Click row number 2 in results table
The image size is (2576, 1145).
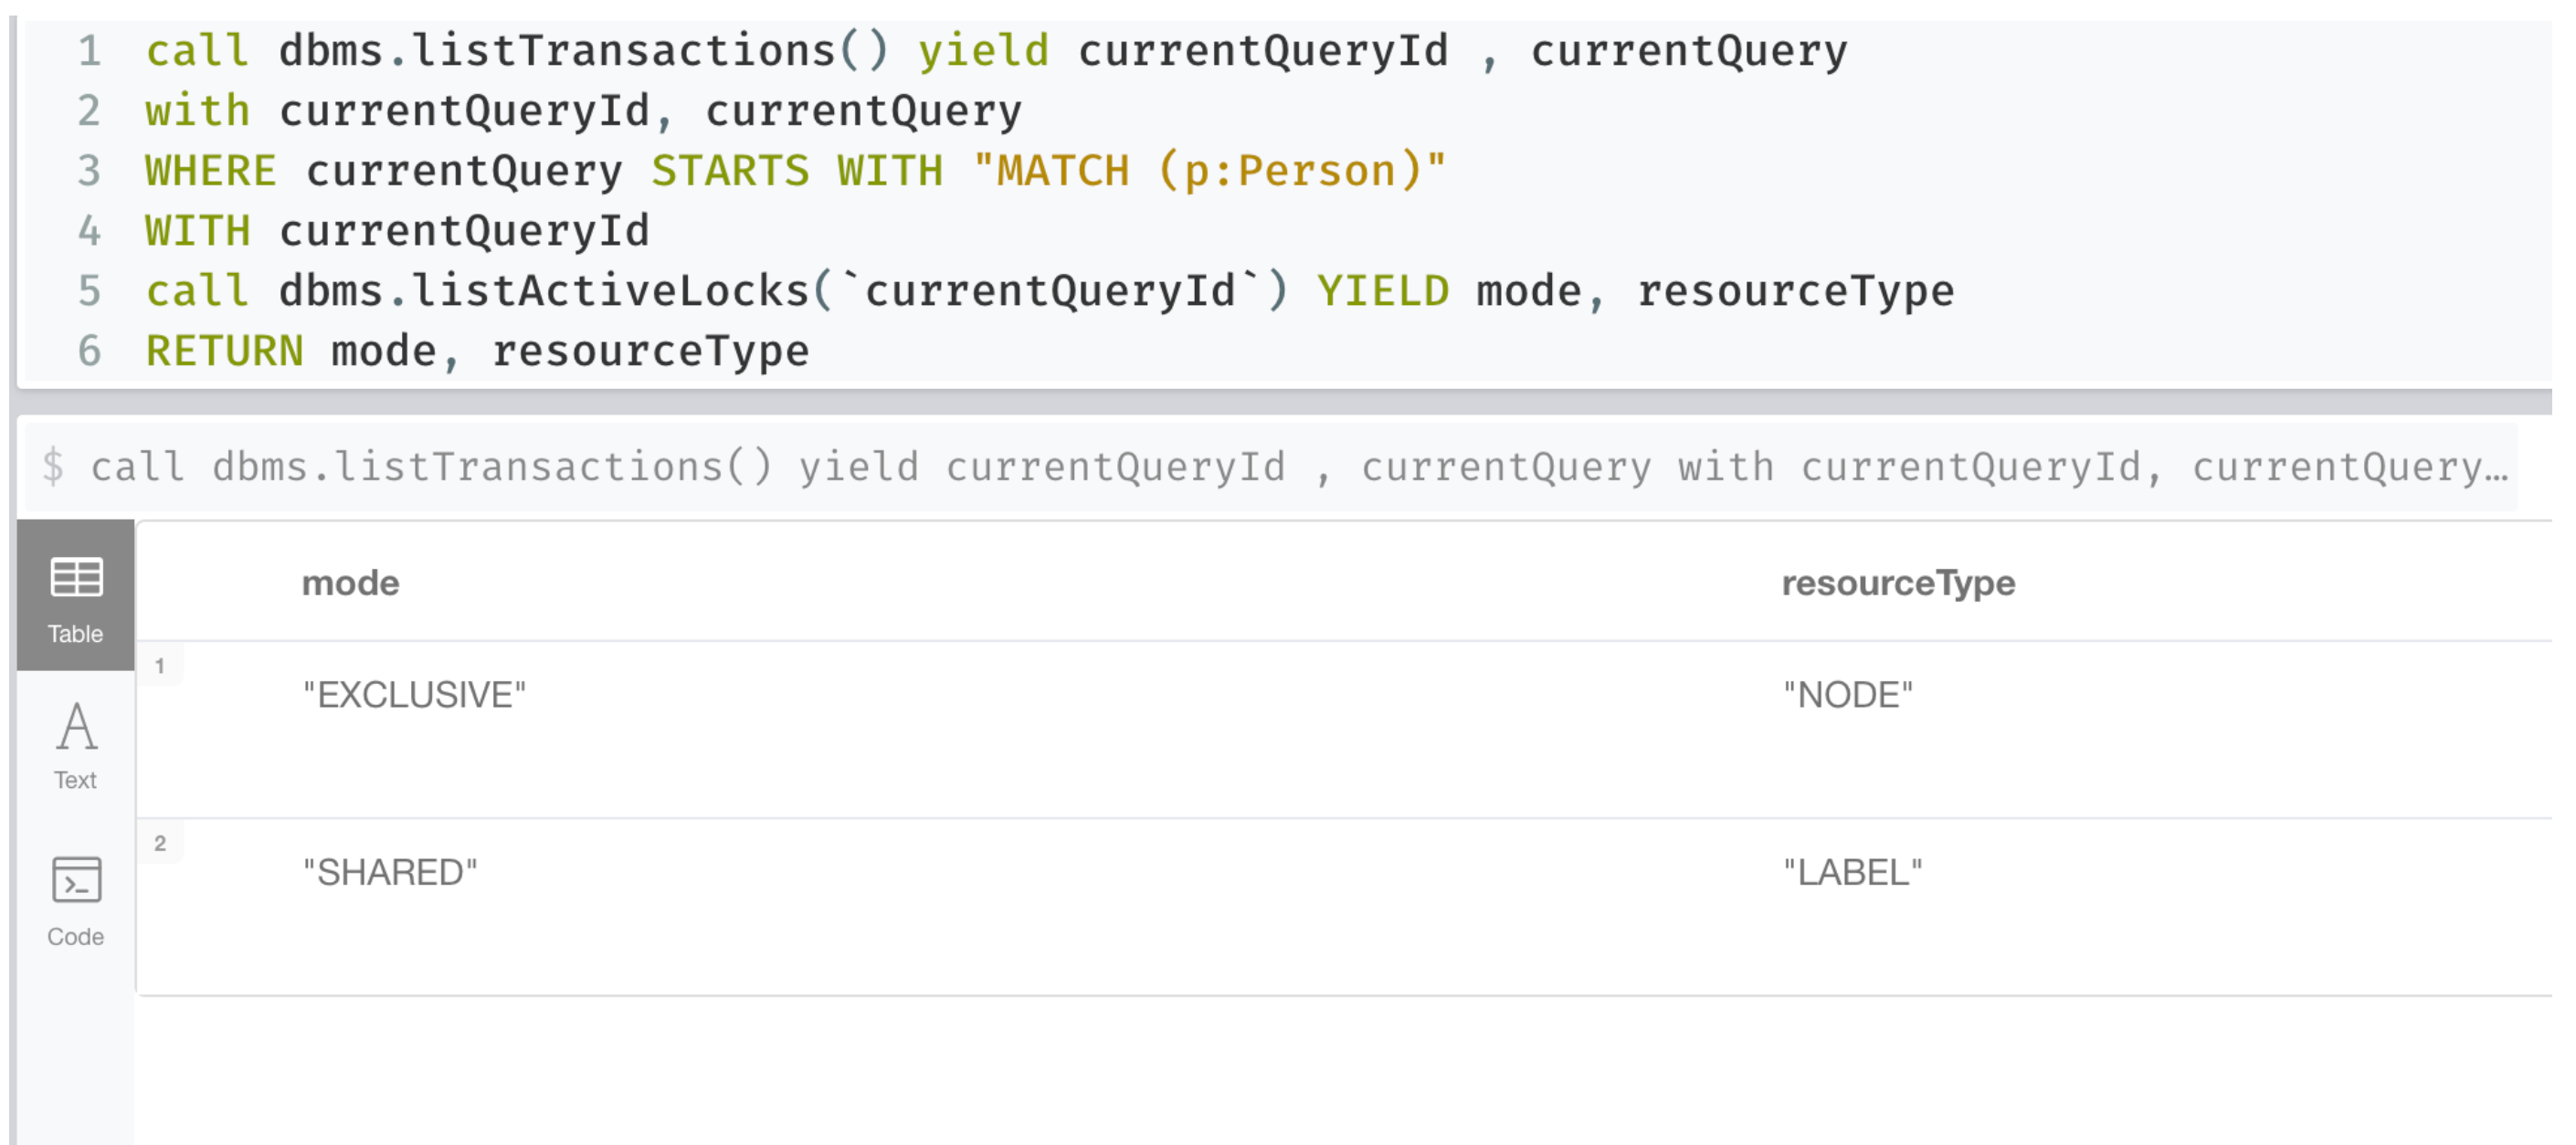[160, 843]
